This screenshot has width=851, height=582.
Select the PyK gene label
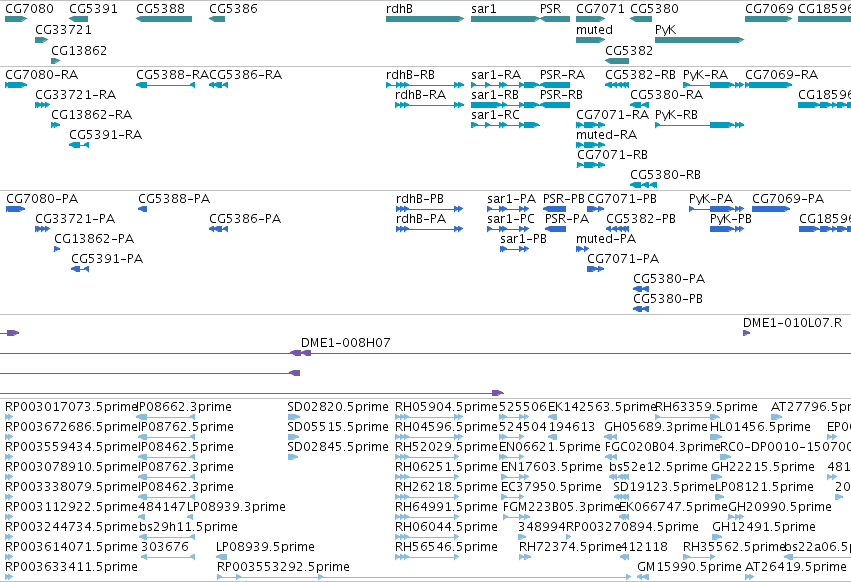pos(665,30)
